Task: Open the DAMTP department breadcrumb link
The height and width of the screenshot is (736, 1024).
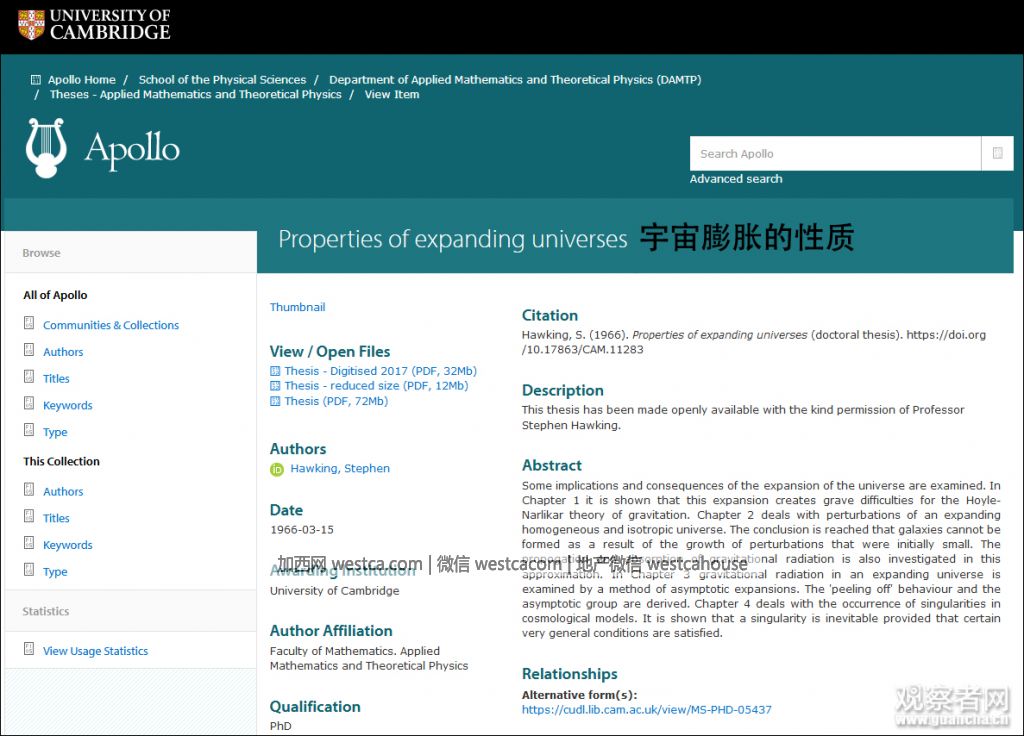Action: [x=514, y=80]
